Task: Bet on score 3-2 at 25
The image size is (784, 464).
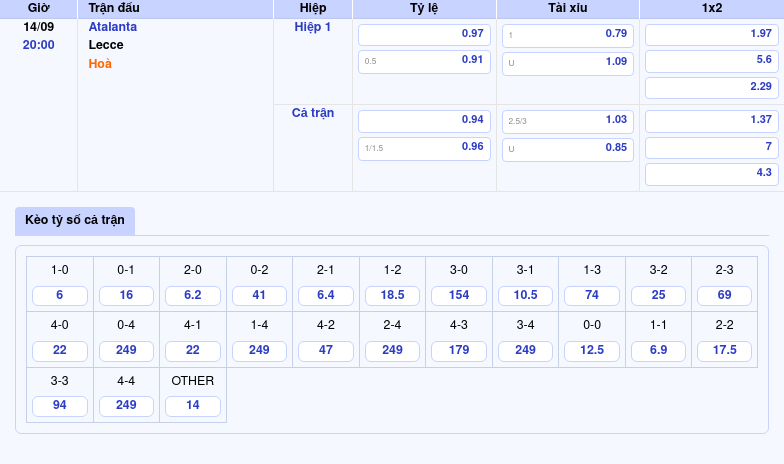Action: coord(658,296)
